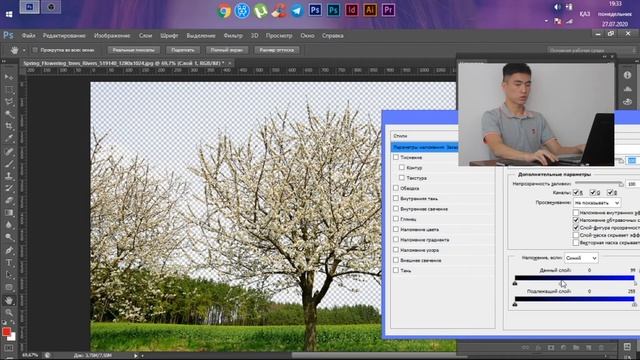
Task: Select Параметры наложения in the styles list
Action: (x=424, y=147)
